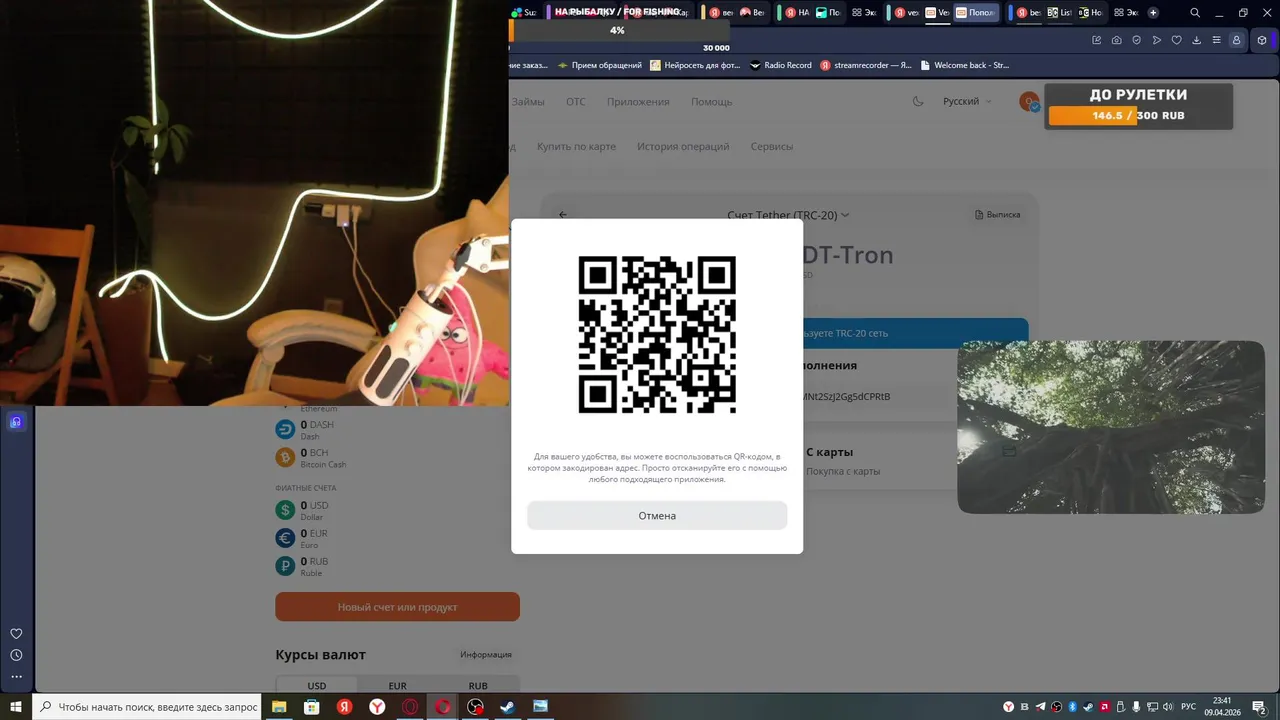Open the Radio Record bookmark
This screenshot has height=720, width=1280.
780,65
